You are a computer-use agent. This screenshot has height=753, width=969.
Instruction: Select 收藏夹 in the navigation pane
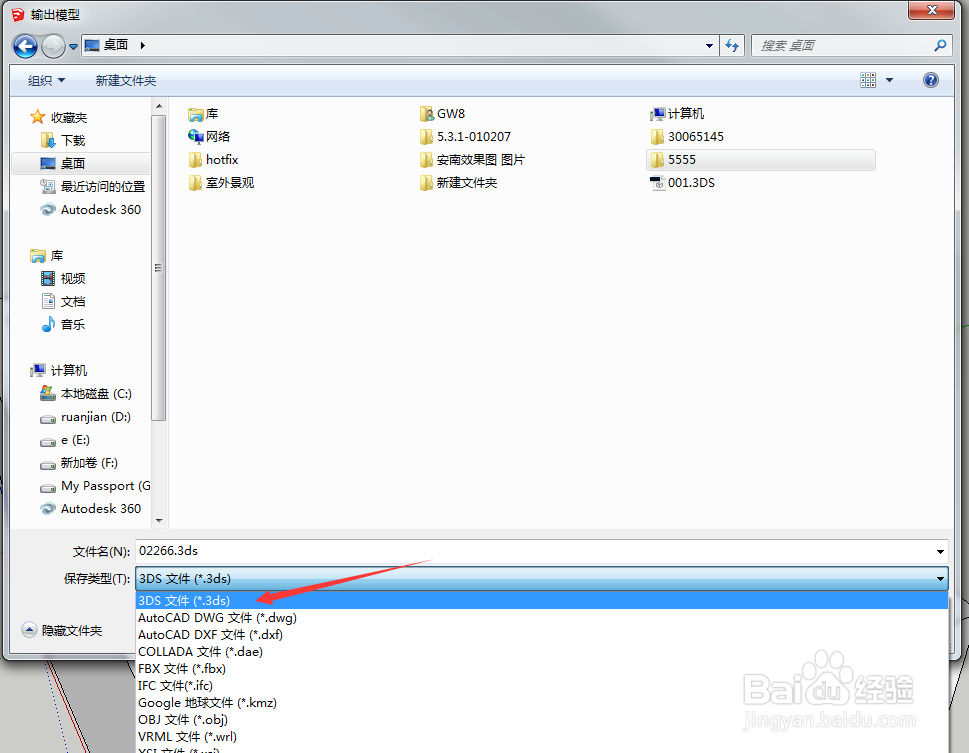[x=59, y=117]
